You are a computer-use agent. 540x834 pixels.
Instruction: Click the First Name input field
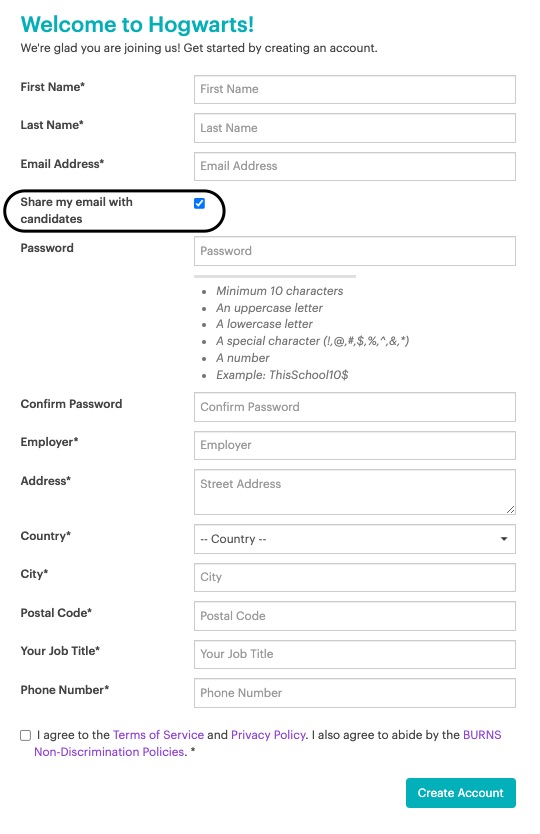354,89
